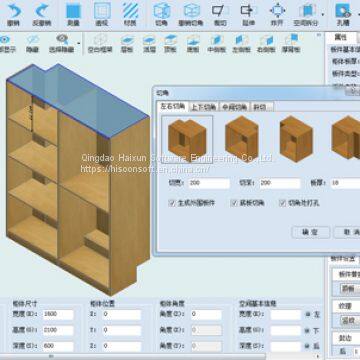This screenshot has height=360, width=360.
Task: Click the cut width field showing 200
Action: point(209,183)
